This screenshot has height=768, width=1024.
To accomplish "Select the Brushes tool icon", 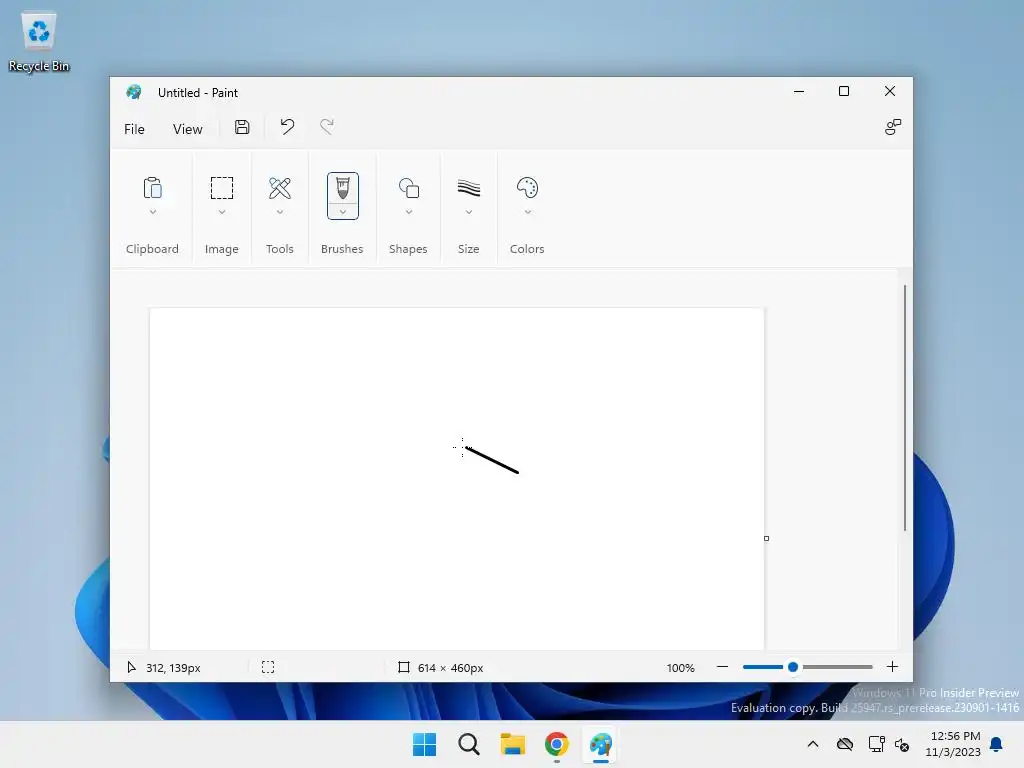I will [342, 189].
